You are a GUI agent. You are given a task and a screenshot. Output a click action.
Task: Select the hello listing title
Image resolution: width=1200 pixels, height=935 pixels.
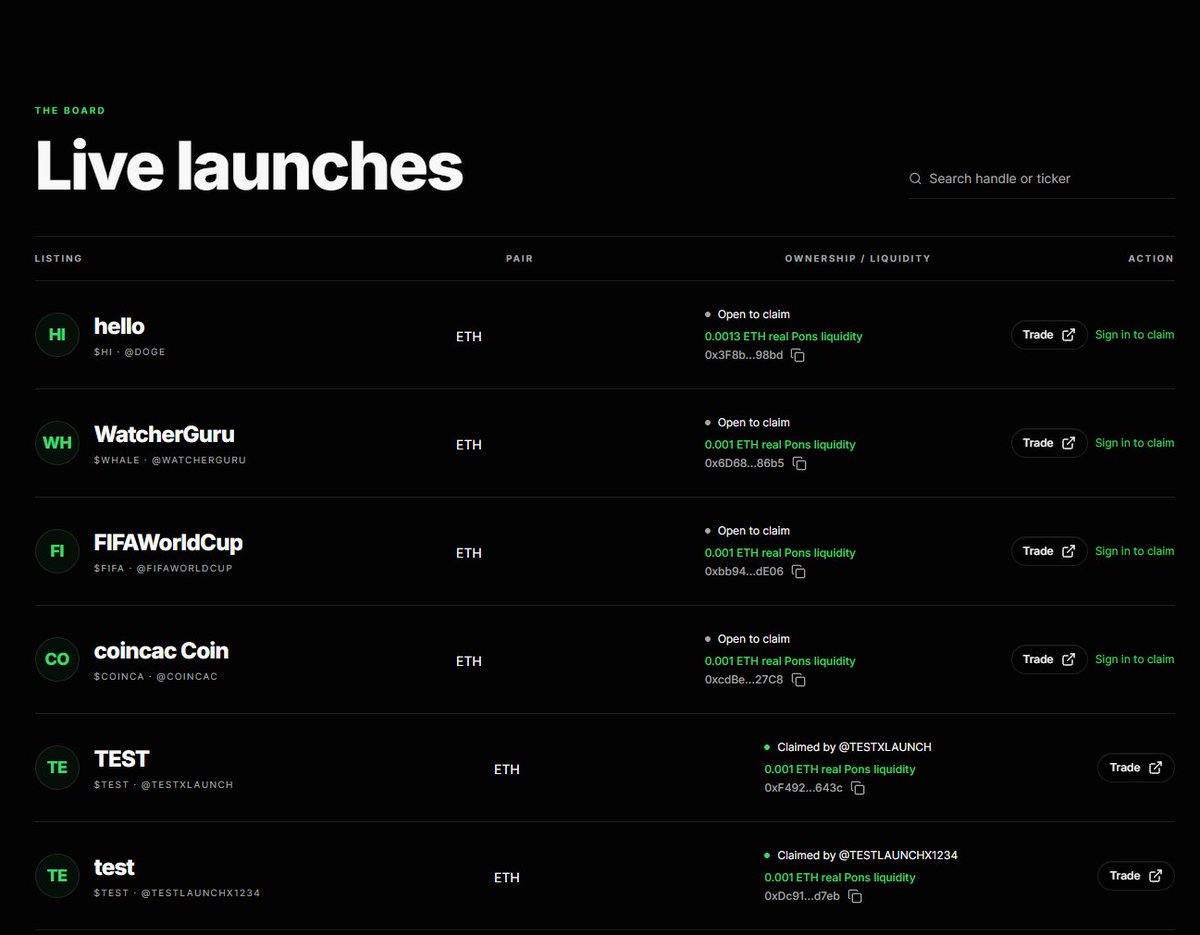point(119,326)
